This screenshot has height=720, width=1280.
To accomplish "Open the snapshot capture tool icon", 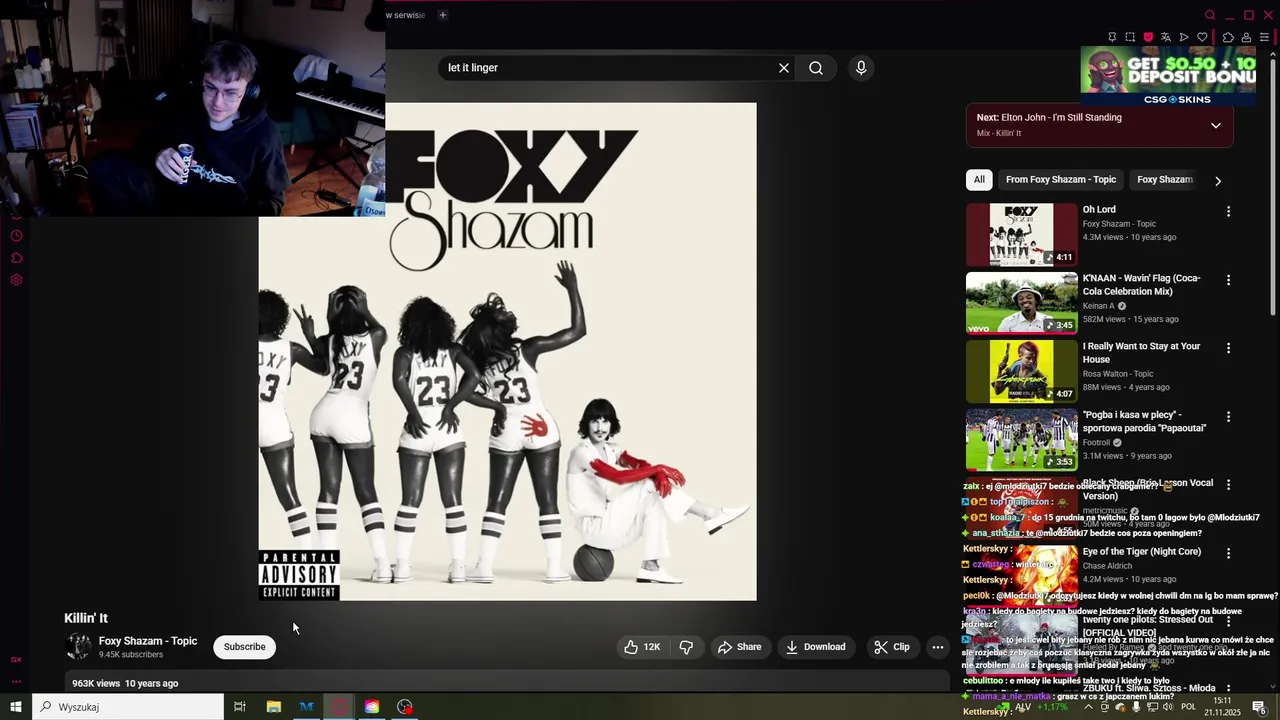I will pyautogui.click(x=1130, y=37).
